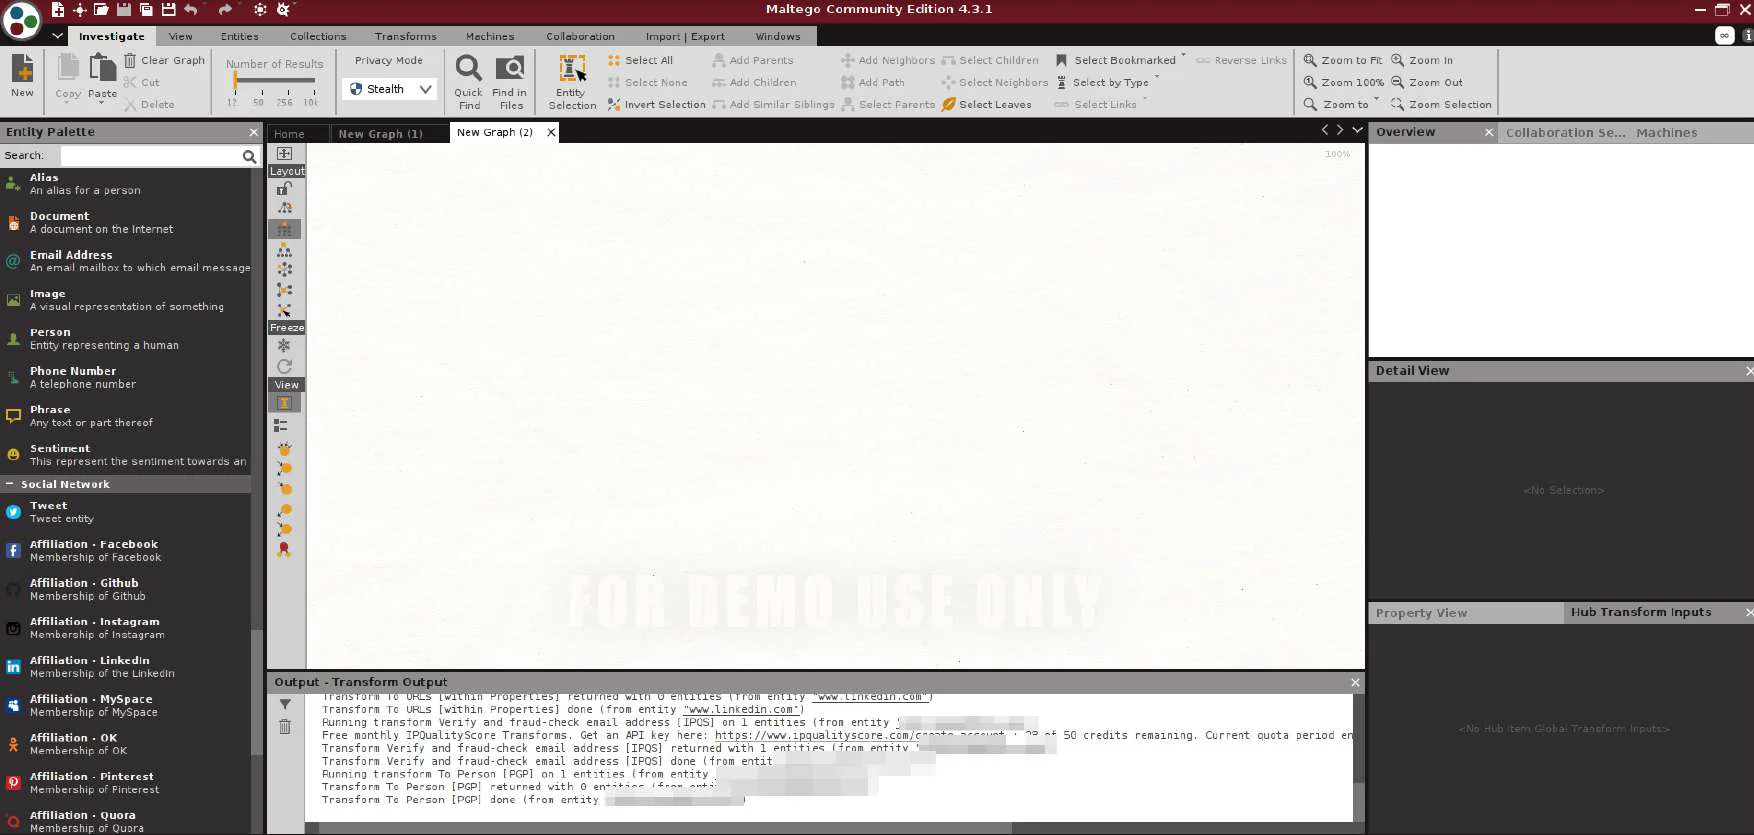Click Select Leaves

click(x=986, y=104)
